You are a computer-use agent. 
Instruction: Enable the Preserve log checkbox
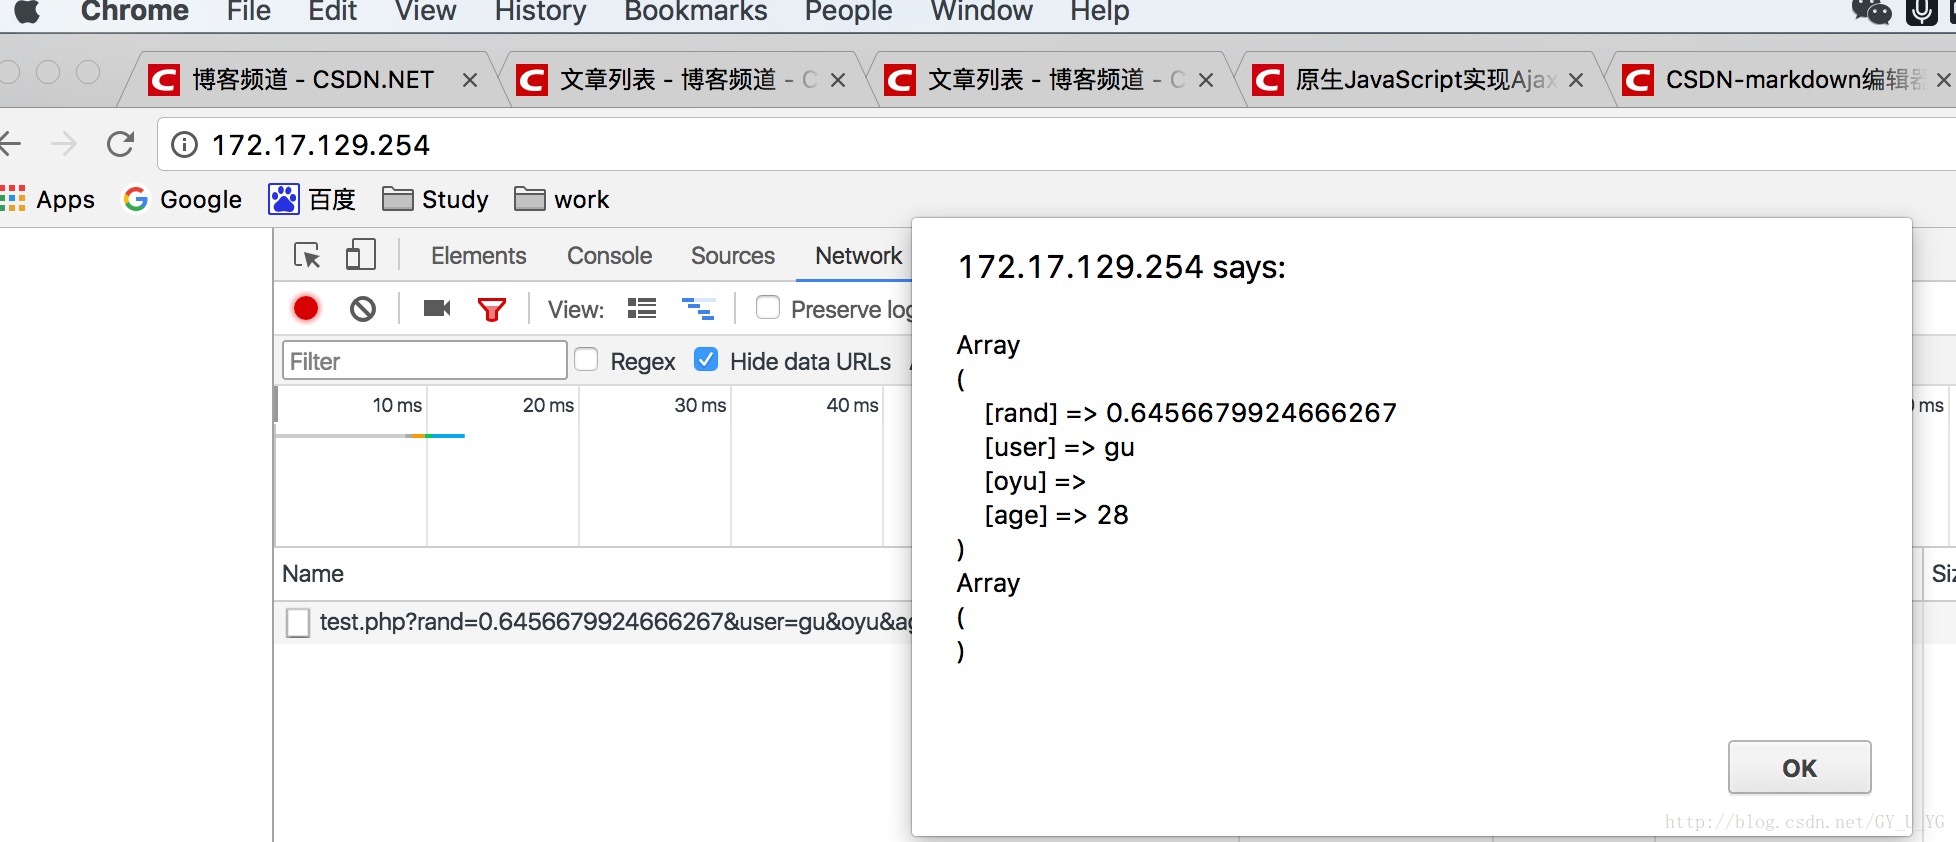(768, 308)
